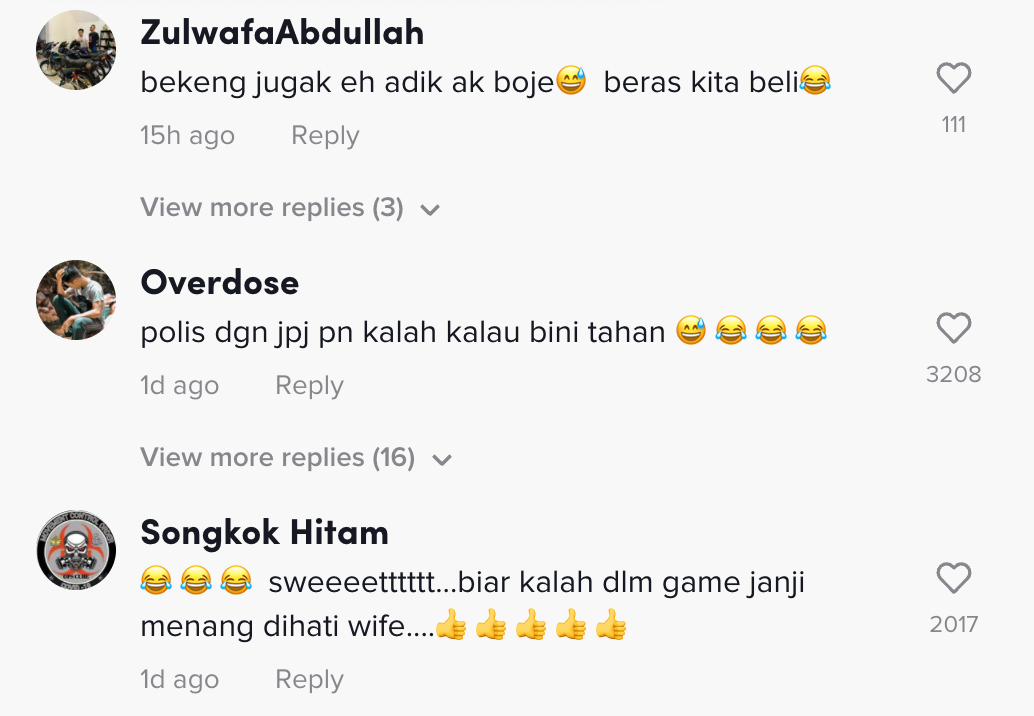Like ZulwafaAbdullah's comment with the heart
Screen dimensions: 1034x716
(x=954, y=78)
